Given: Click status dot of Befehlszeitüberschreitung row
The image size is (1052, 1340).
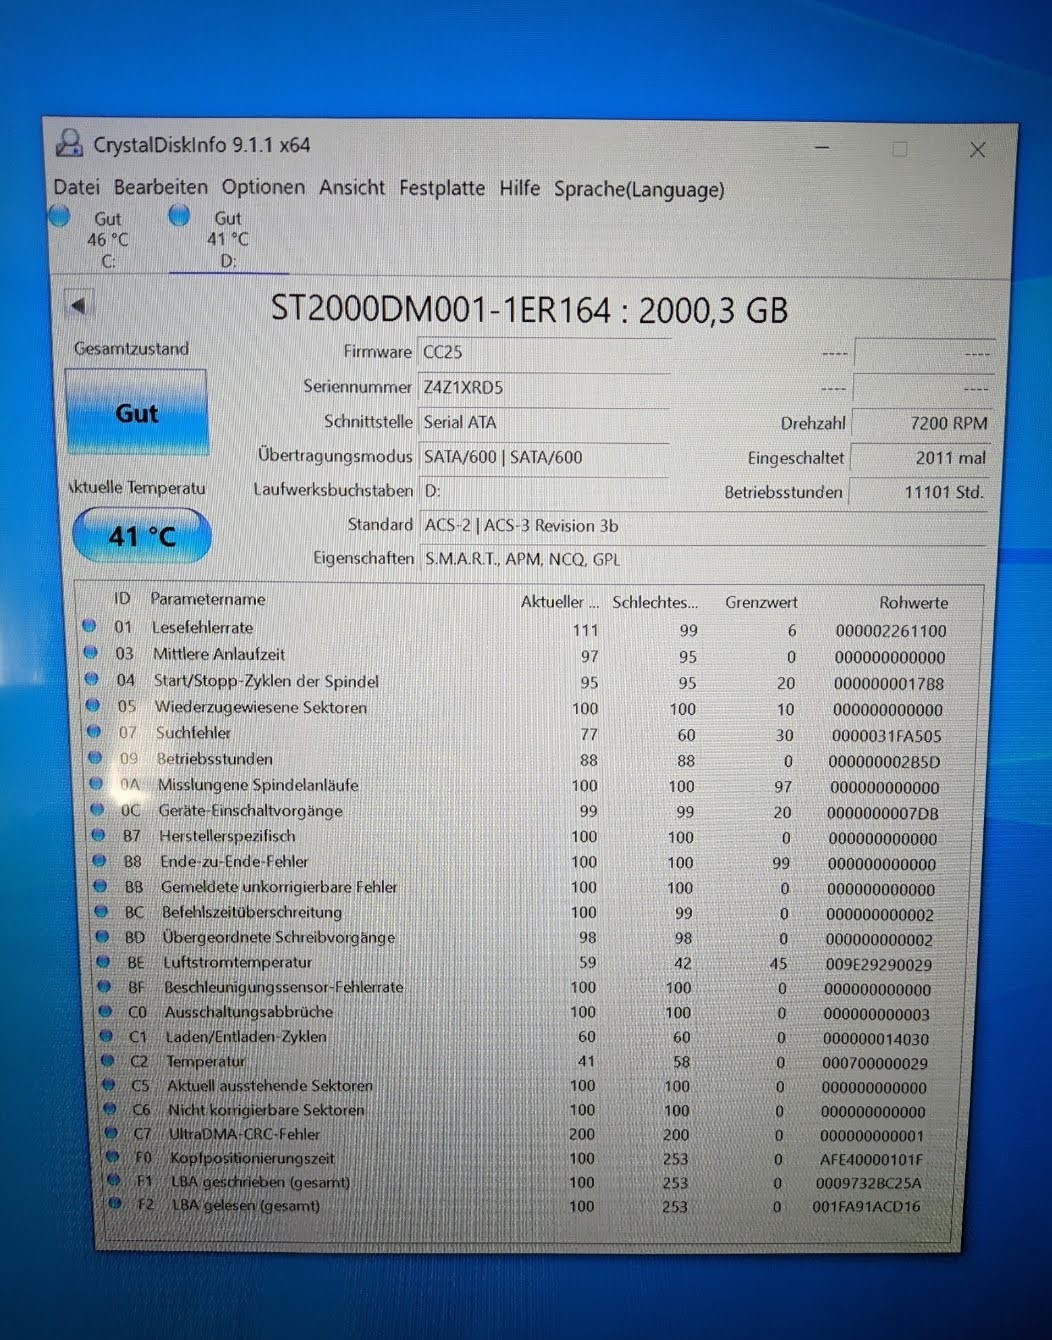Looking at the screenshot, I should click(100, 911).
